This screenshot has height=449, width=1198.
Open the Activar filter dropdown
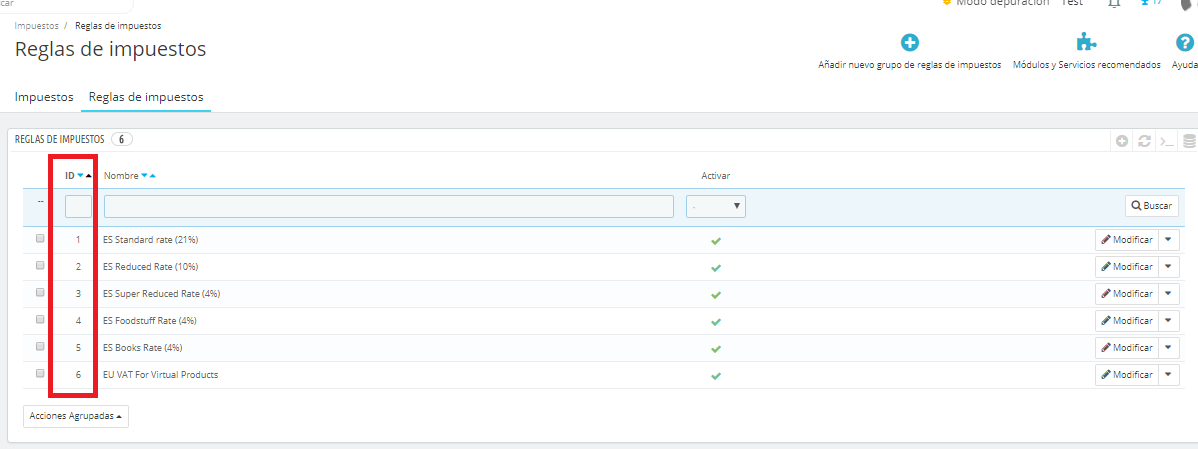(x=716, y=206)
